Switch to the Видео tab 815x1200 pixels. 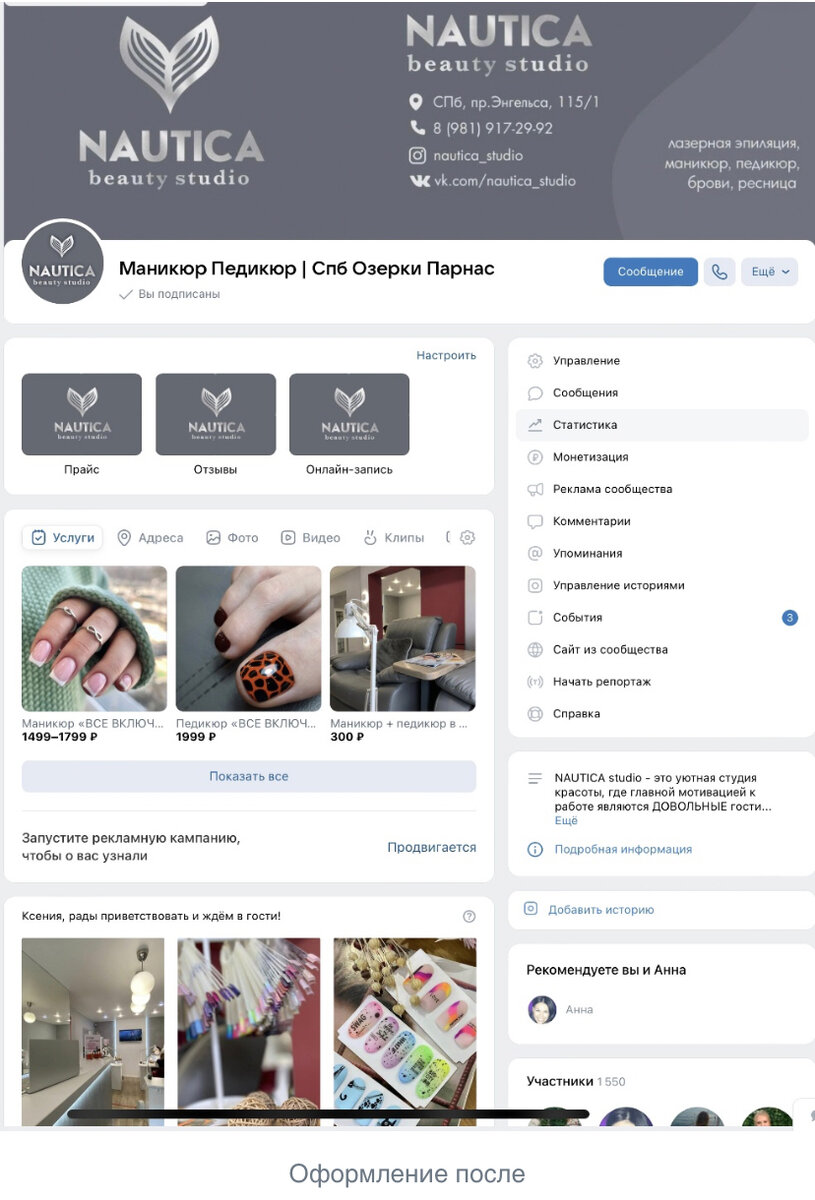pyautogui.click(x=310, y=537)
